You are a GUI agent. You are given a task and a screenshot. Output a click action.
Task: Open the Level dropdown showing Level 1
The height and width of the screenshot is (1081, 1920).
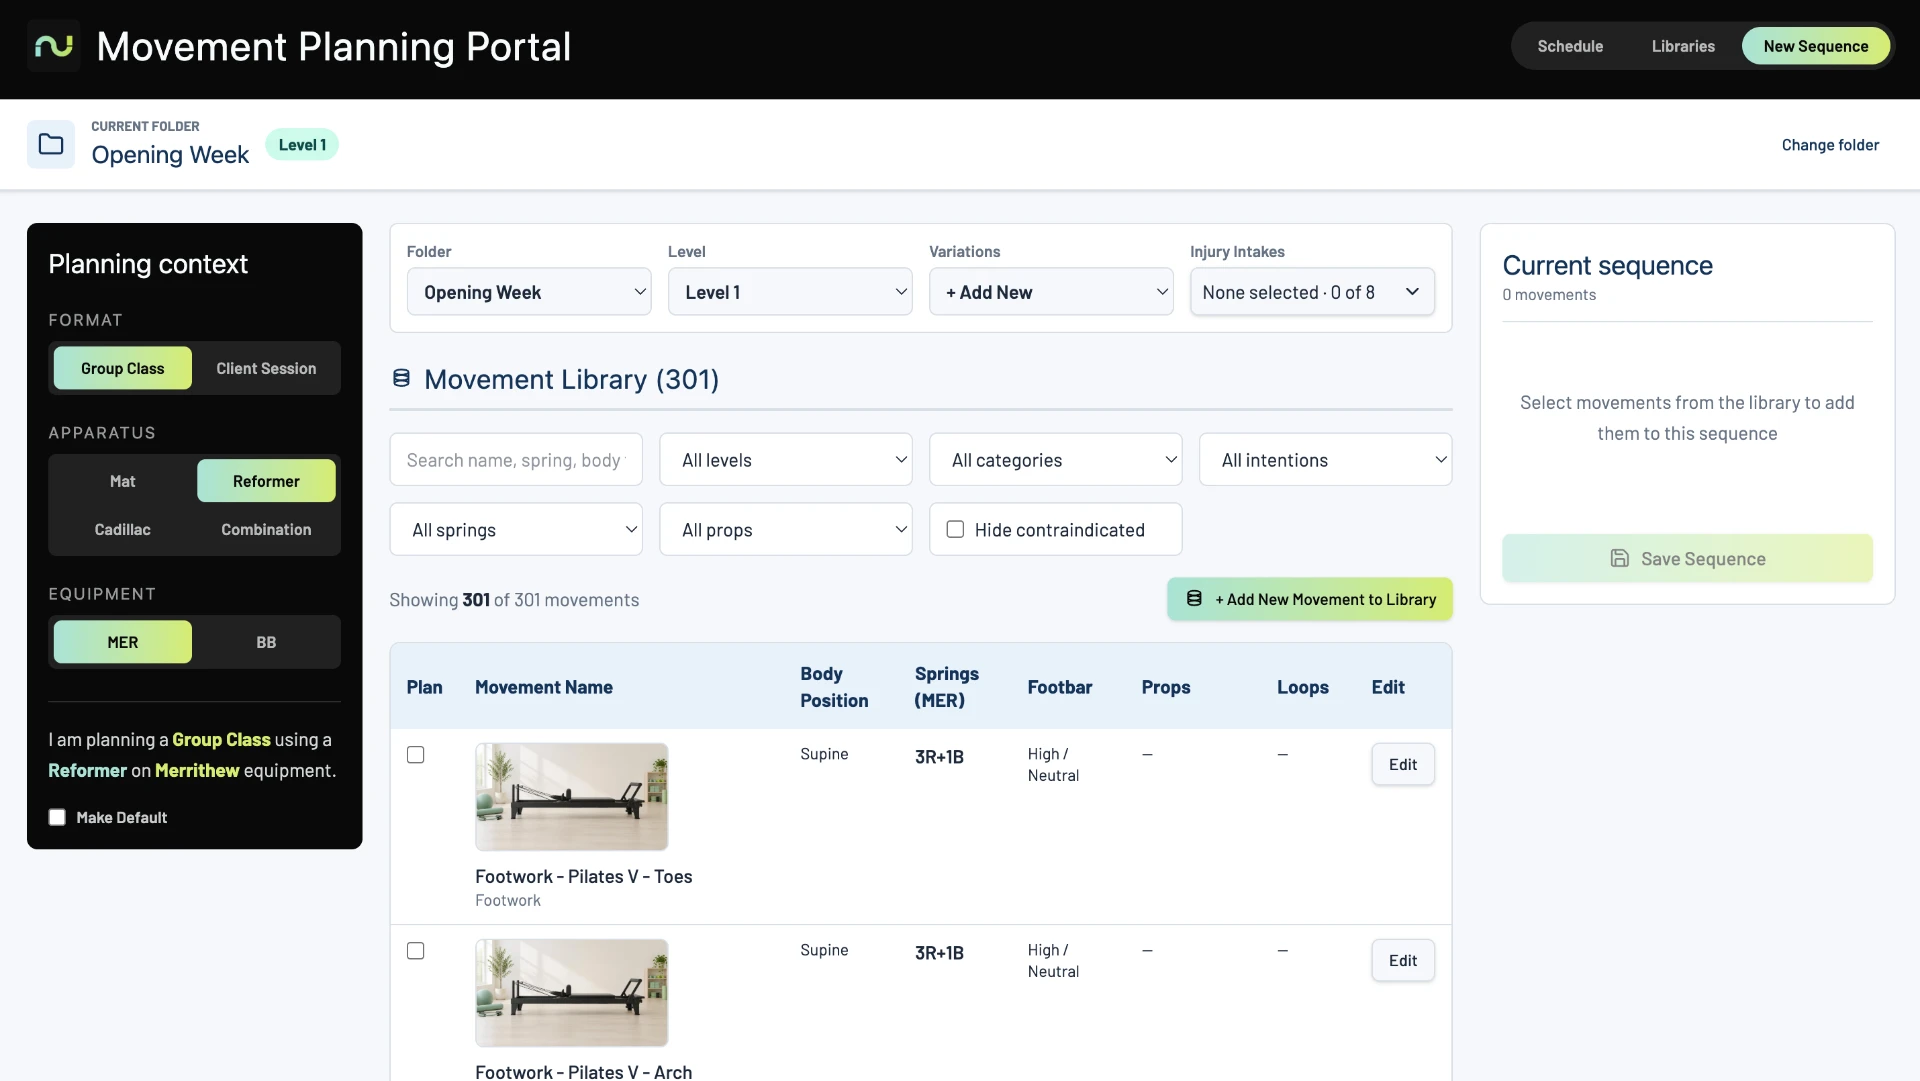coord(790,291)
